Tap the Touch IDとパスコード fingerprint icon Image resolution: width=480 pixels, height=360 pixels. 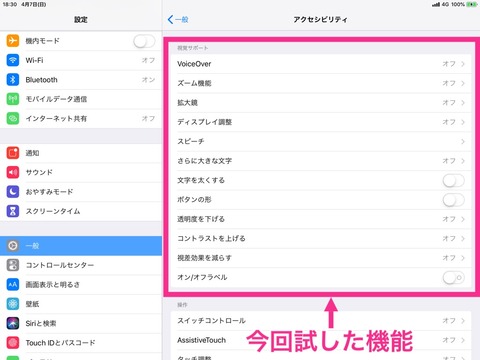13,342
